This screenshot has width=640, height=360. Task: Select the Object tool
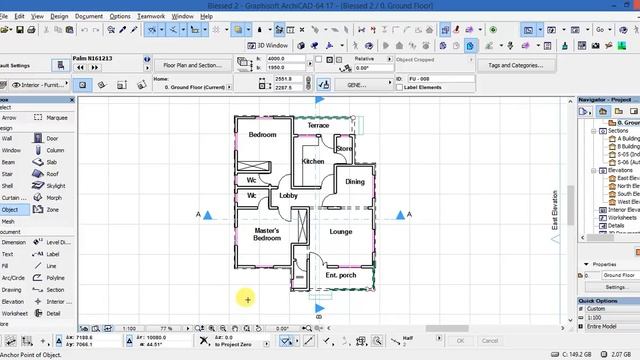[x=14, y=209]
